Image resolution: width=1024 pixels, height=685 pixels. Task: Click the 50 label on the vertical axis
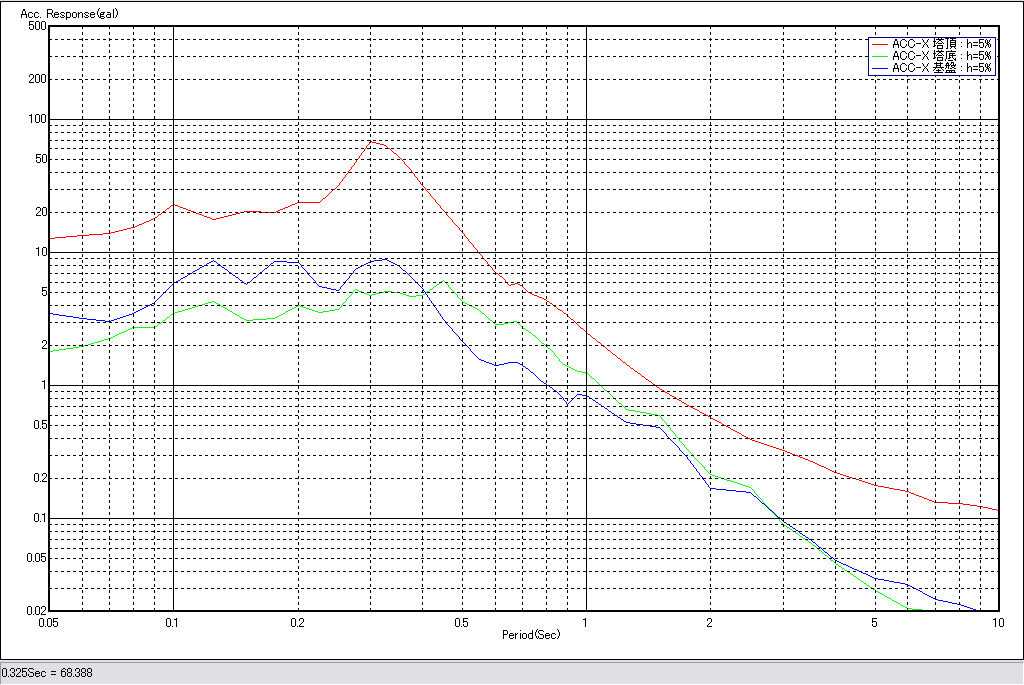pos(40,159)
